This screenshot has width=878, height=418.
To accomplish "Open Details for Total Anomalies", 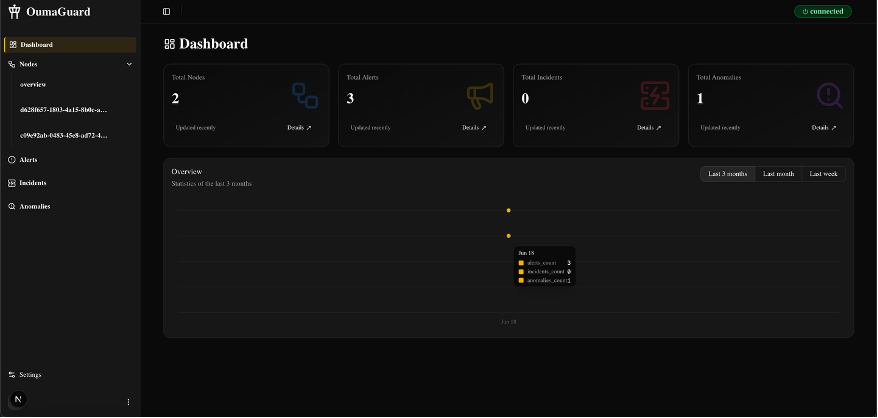I will point(824,128).
